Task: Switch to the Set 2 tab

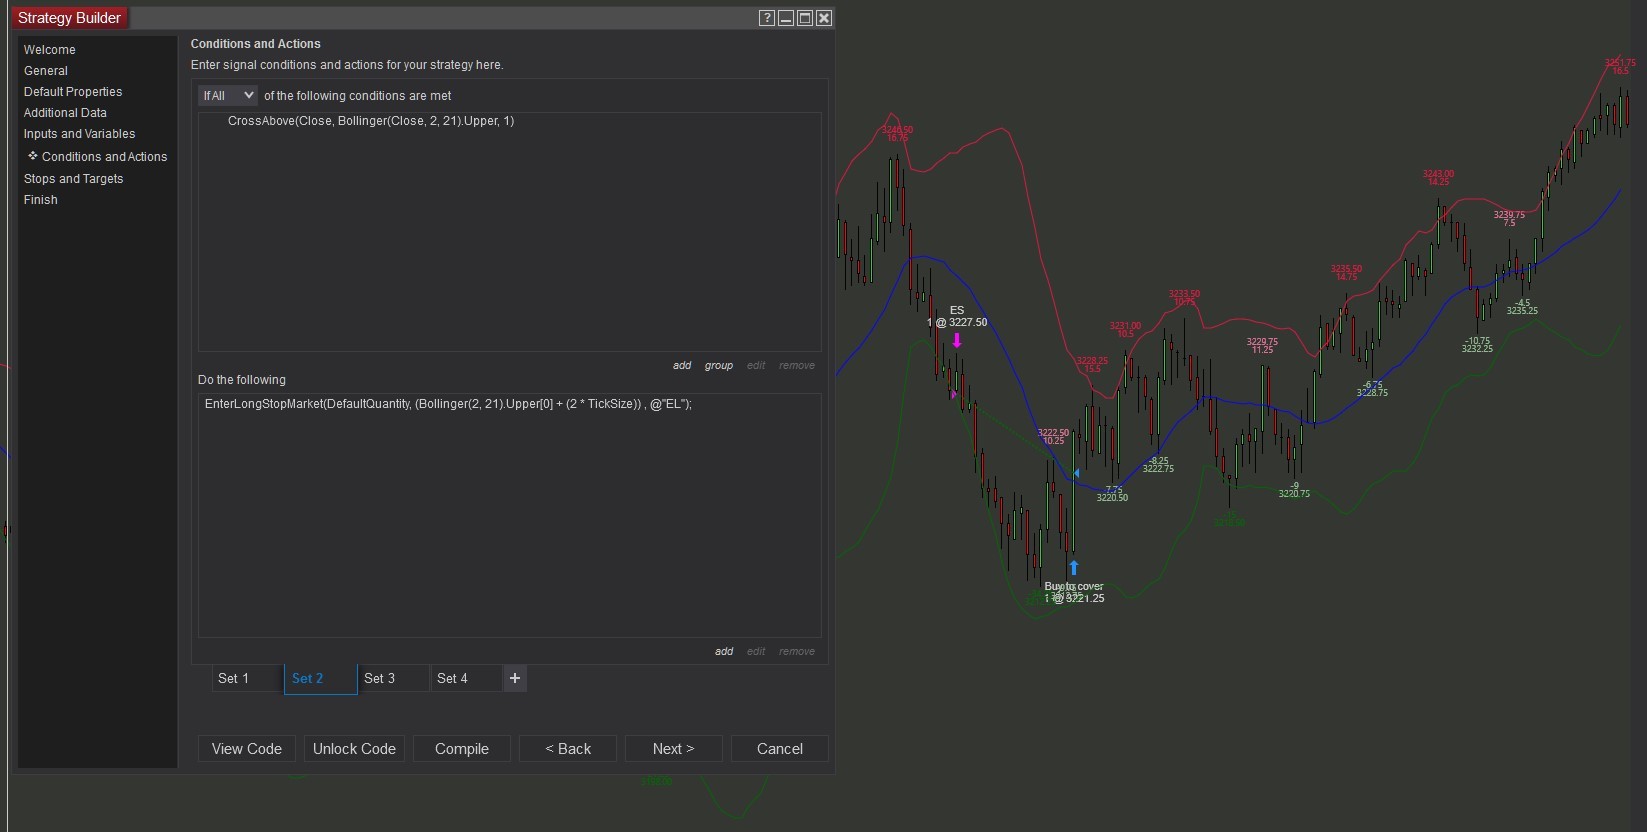Action: point(320,678)
